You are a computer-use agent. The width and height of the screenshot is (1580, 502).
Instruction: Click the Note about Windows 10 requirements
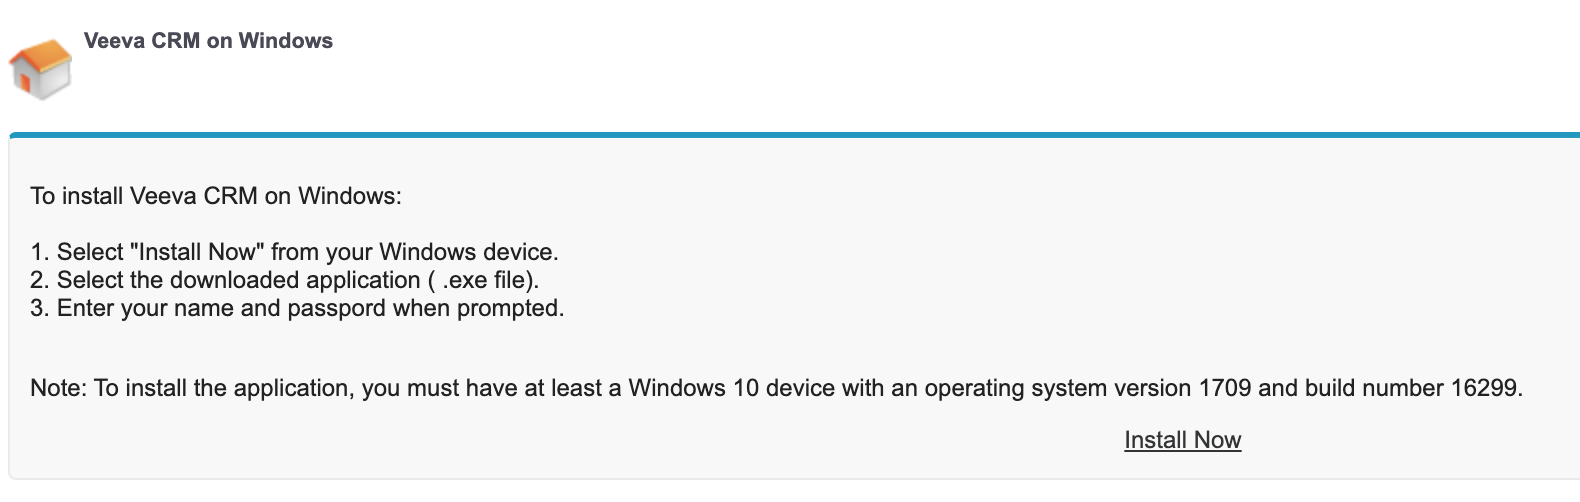(x=776, y=388)
